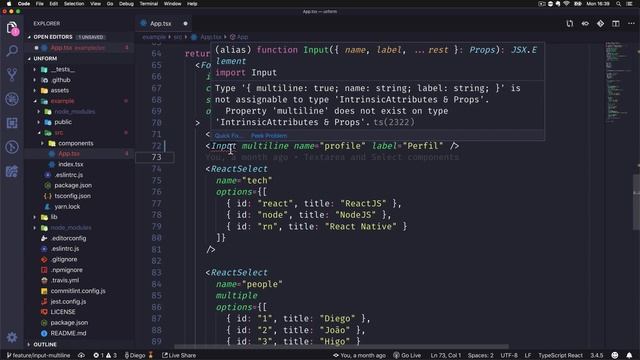Open macOS Spotlight search
The width and height of the screenshot is (640, 360).
click(619, 4)
